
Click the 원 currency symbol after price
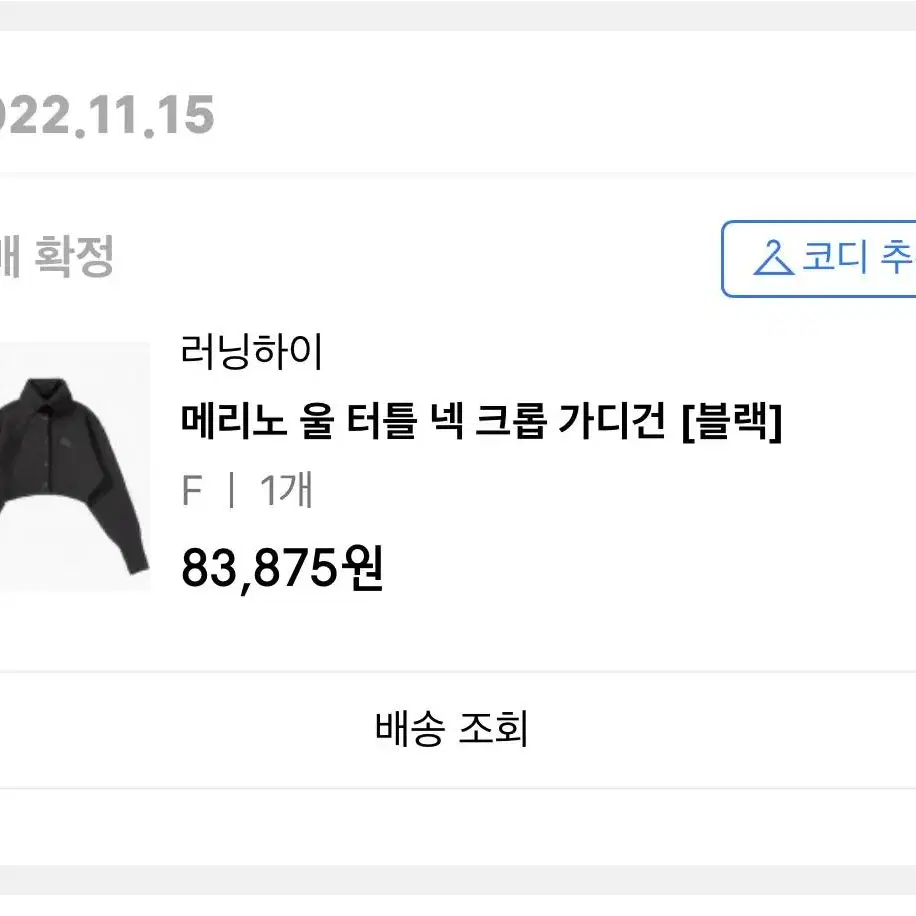click(362, 568)
